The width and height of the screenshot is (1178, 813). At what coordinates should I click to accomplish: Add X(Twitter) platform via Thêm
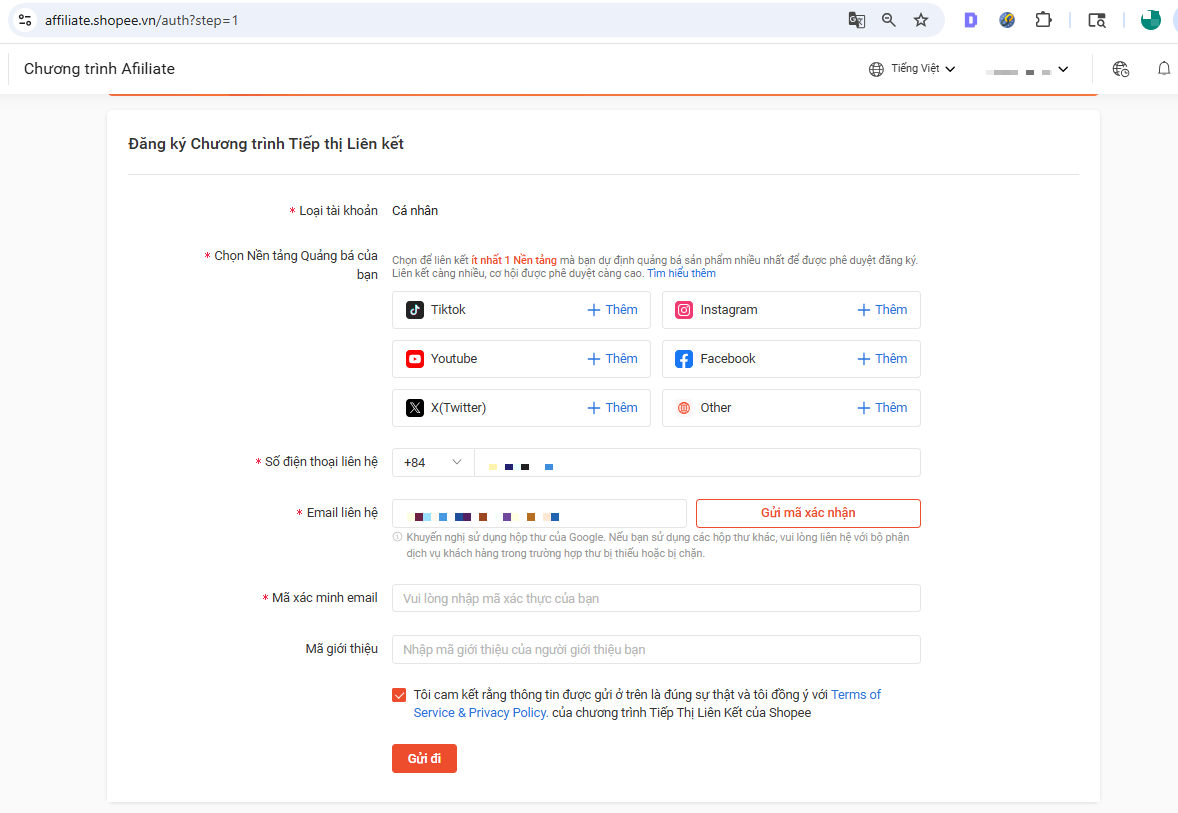[x=612, y=407]
